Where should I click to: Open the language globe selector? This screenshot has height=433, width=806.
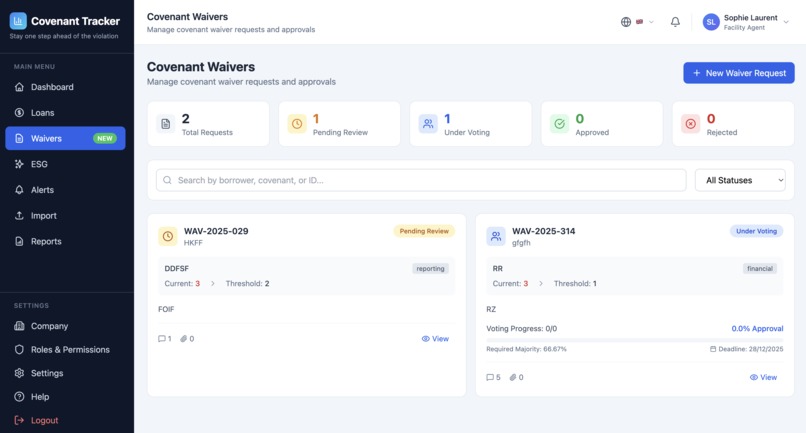(626, 22)
